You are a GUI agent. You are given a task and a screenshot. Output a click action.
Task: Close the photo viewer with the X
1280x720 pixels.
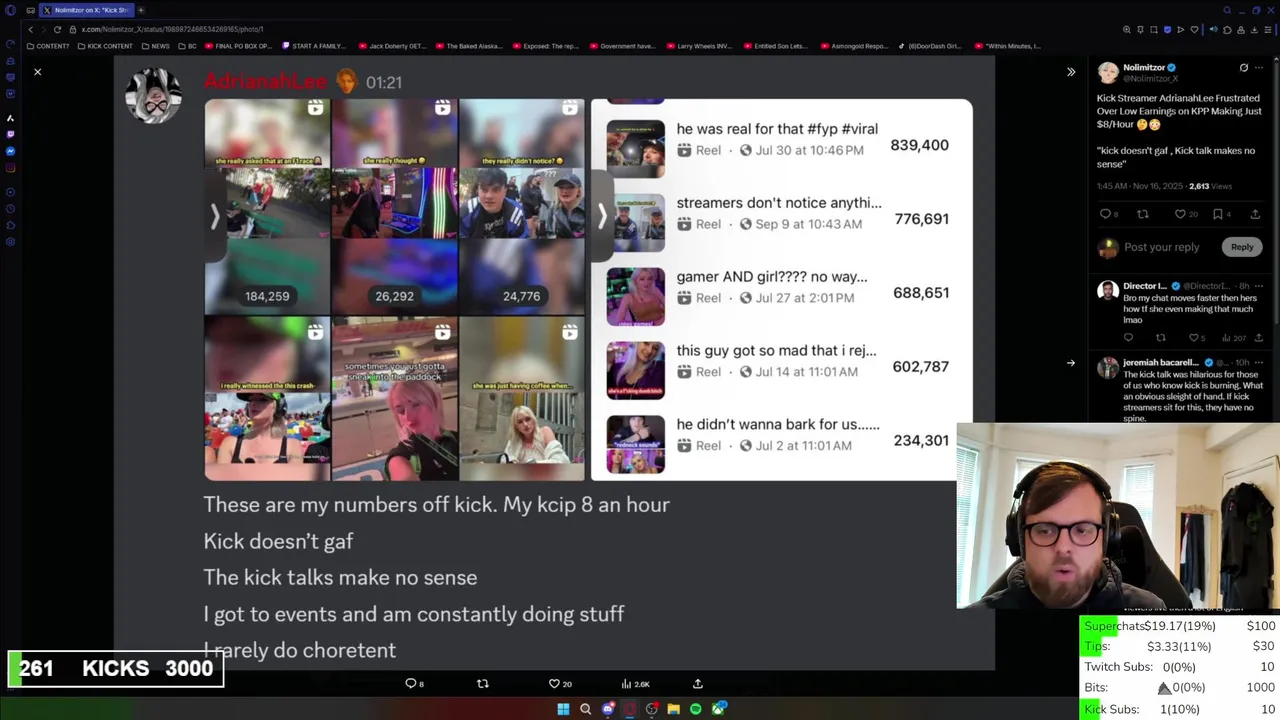pyautogui.click(x=37, y=72)
